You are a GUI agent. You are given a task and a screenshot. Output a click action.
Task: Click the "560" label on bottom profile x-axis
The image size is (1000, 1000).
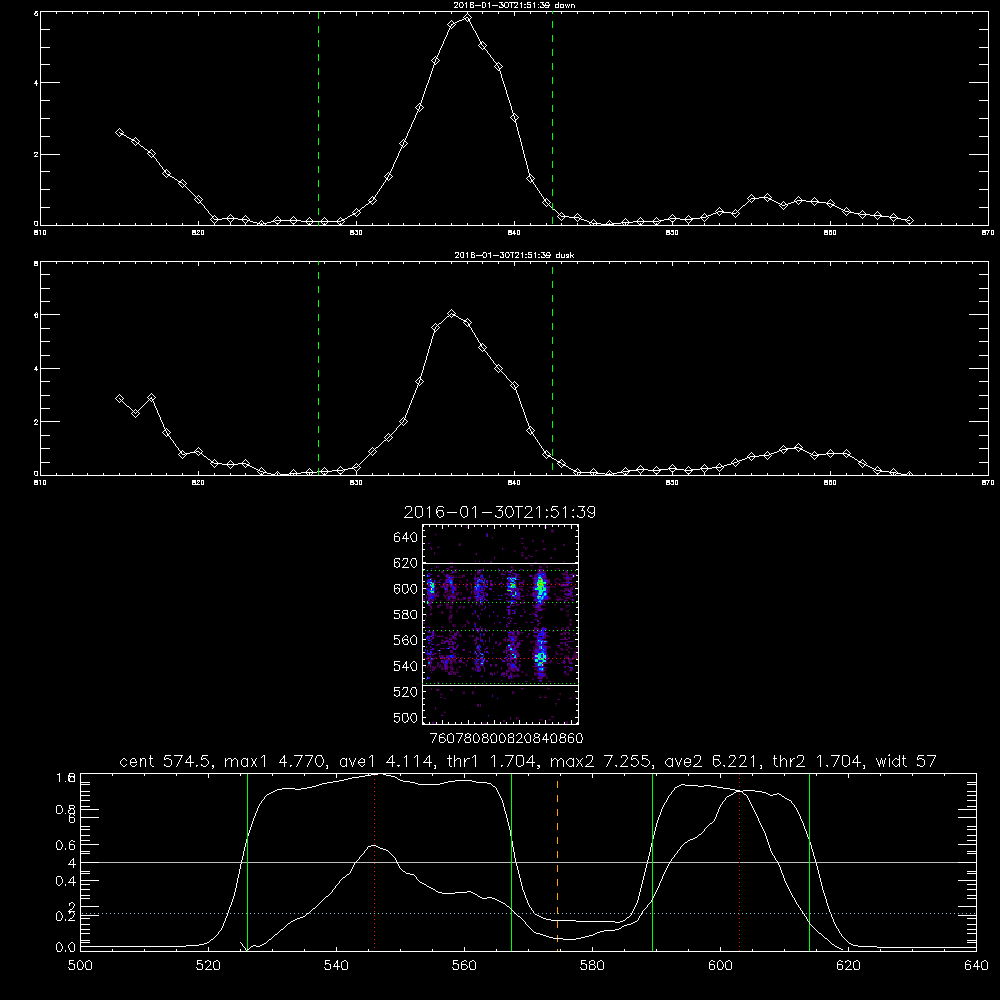click(x=464, y=966)
